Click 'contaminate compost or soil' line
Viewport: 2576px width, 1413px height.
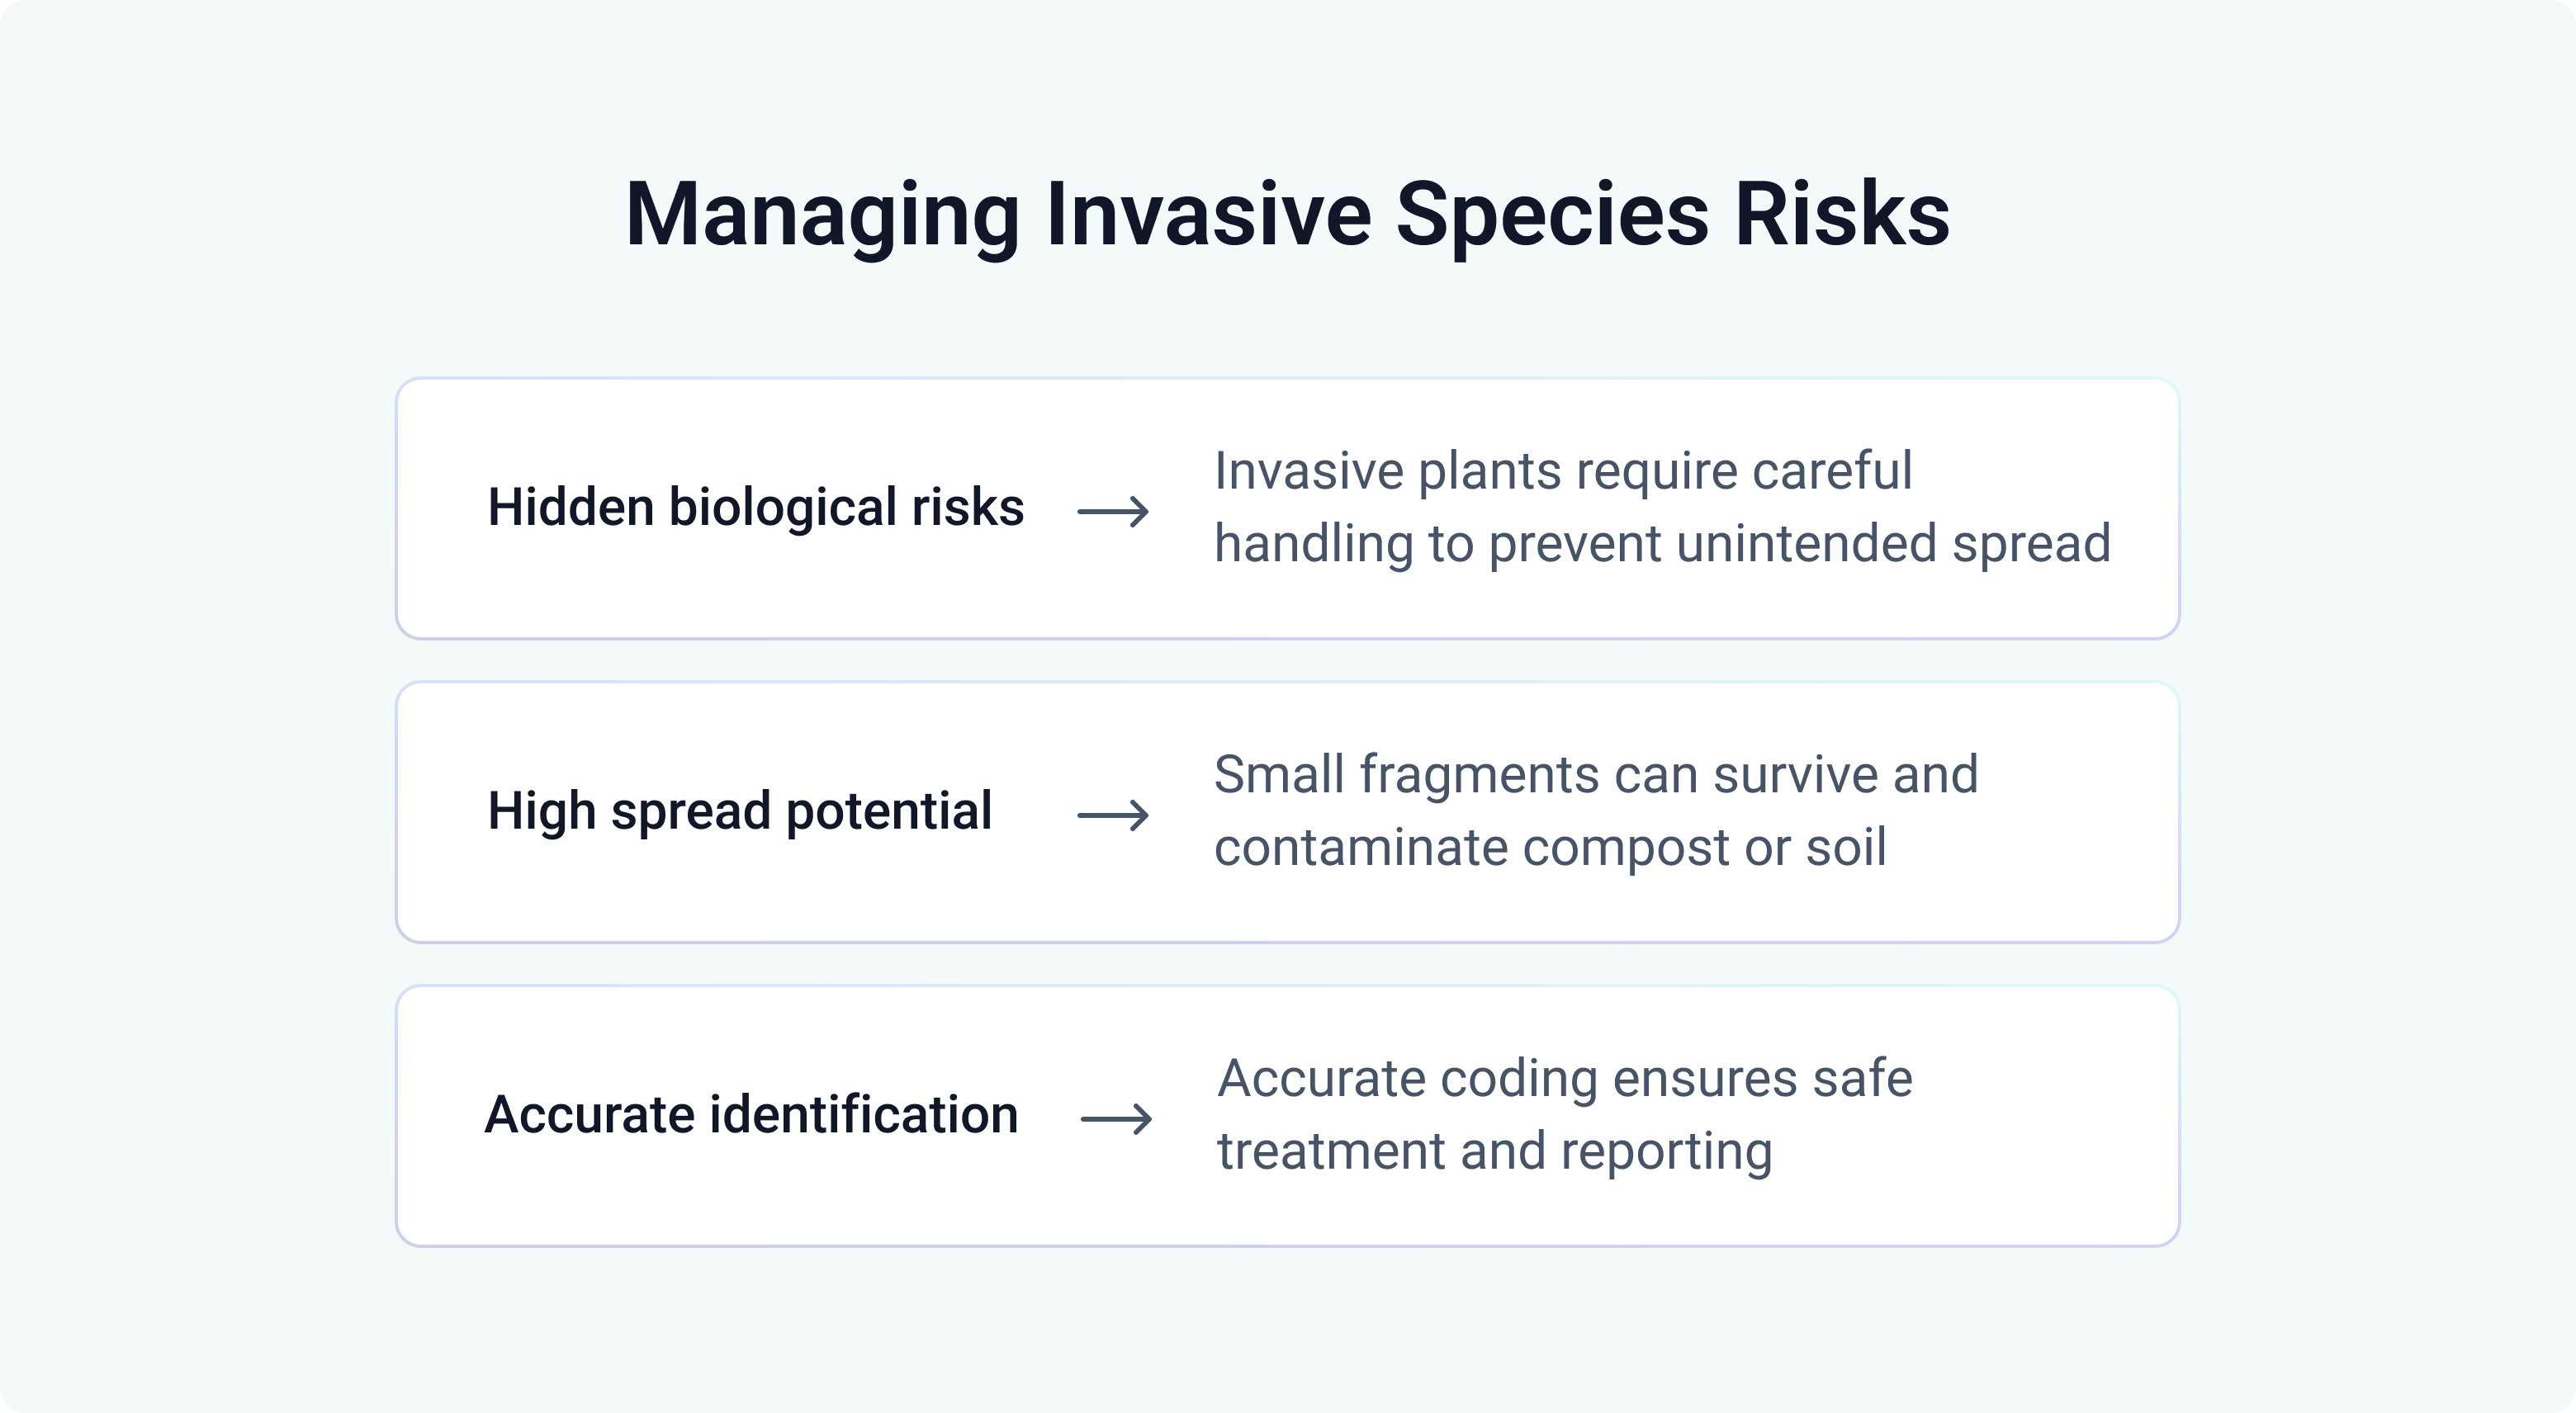[x=1550, y=847]
